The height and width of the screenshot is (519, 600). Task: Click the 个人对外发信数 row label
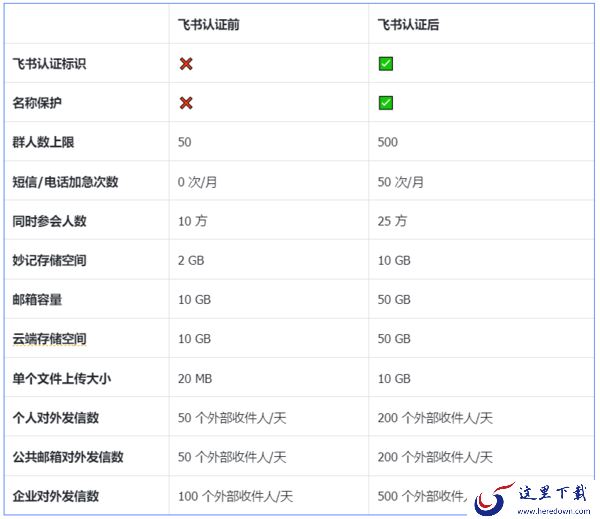pyautogui.click(x=56, y=418)
